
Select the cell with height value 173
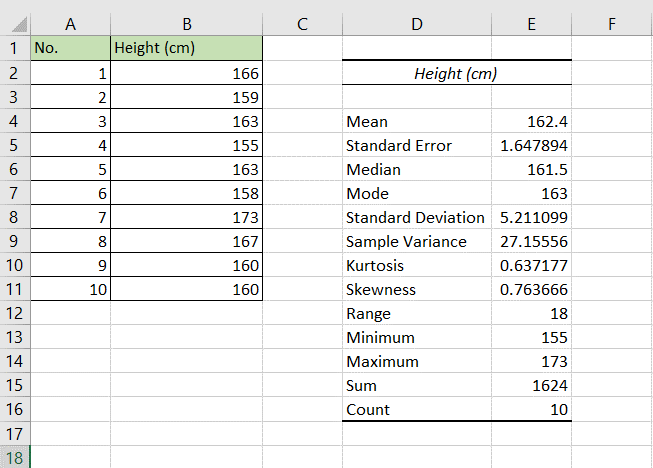186,217
